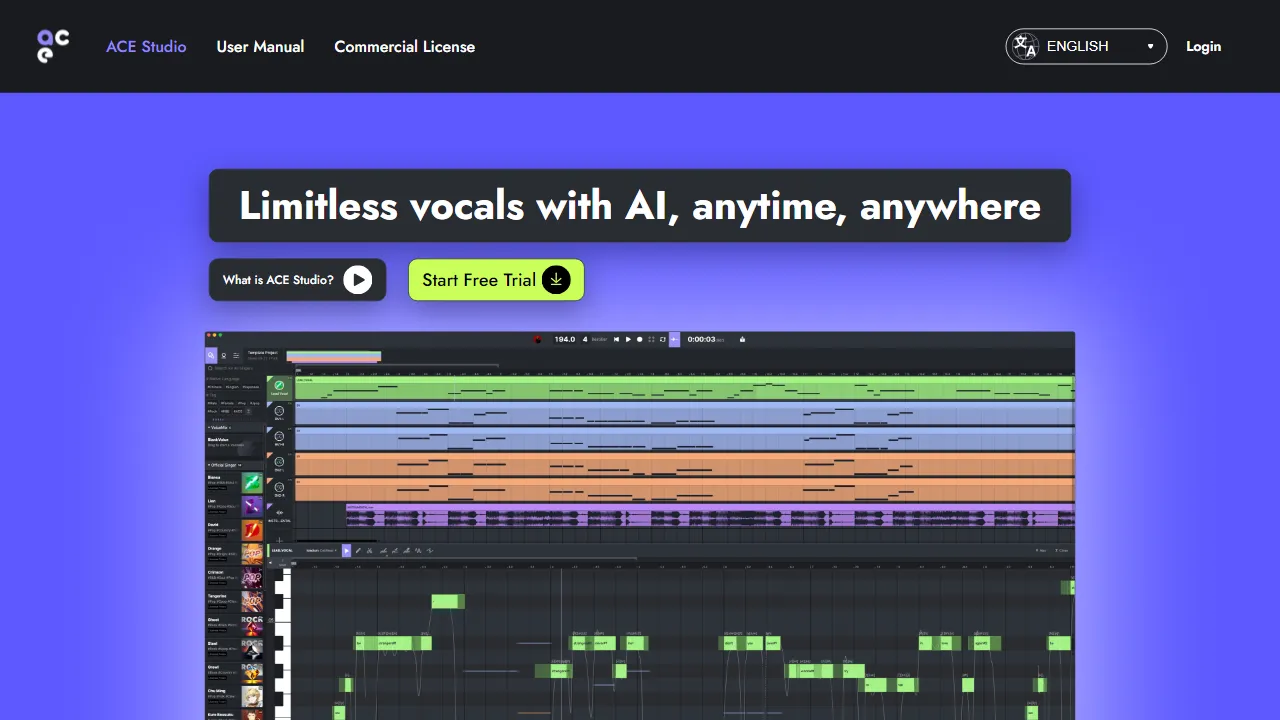Click the What is ACE Studio? button
The width and height of the screenshot is (1280, 720).
pos(297,280)
